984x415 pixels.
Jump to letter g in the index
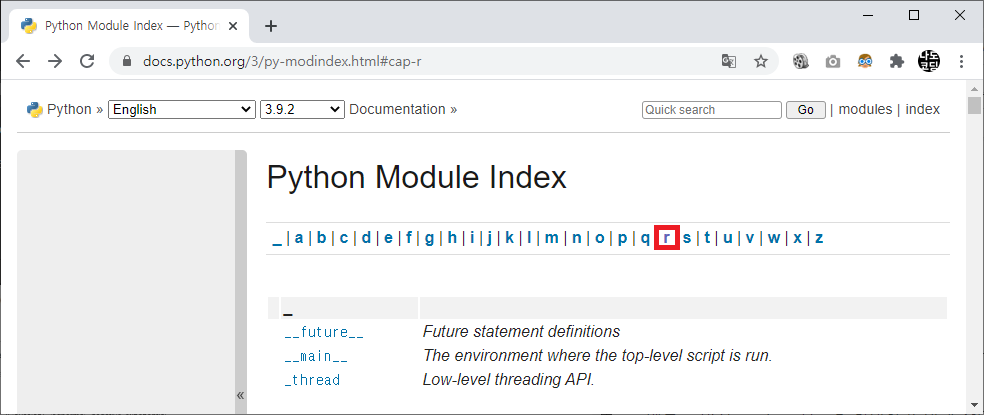[x=429, y=239]
